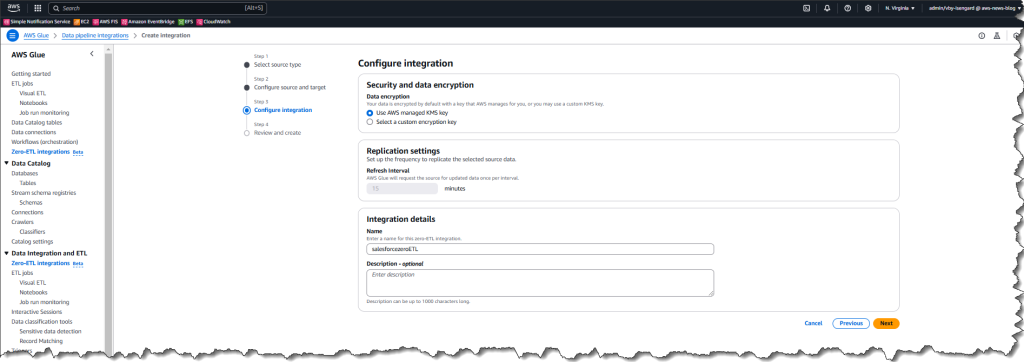Click the Next button

886,323
